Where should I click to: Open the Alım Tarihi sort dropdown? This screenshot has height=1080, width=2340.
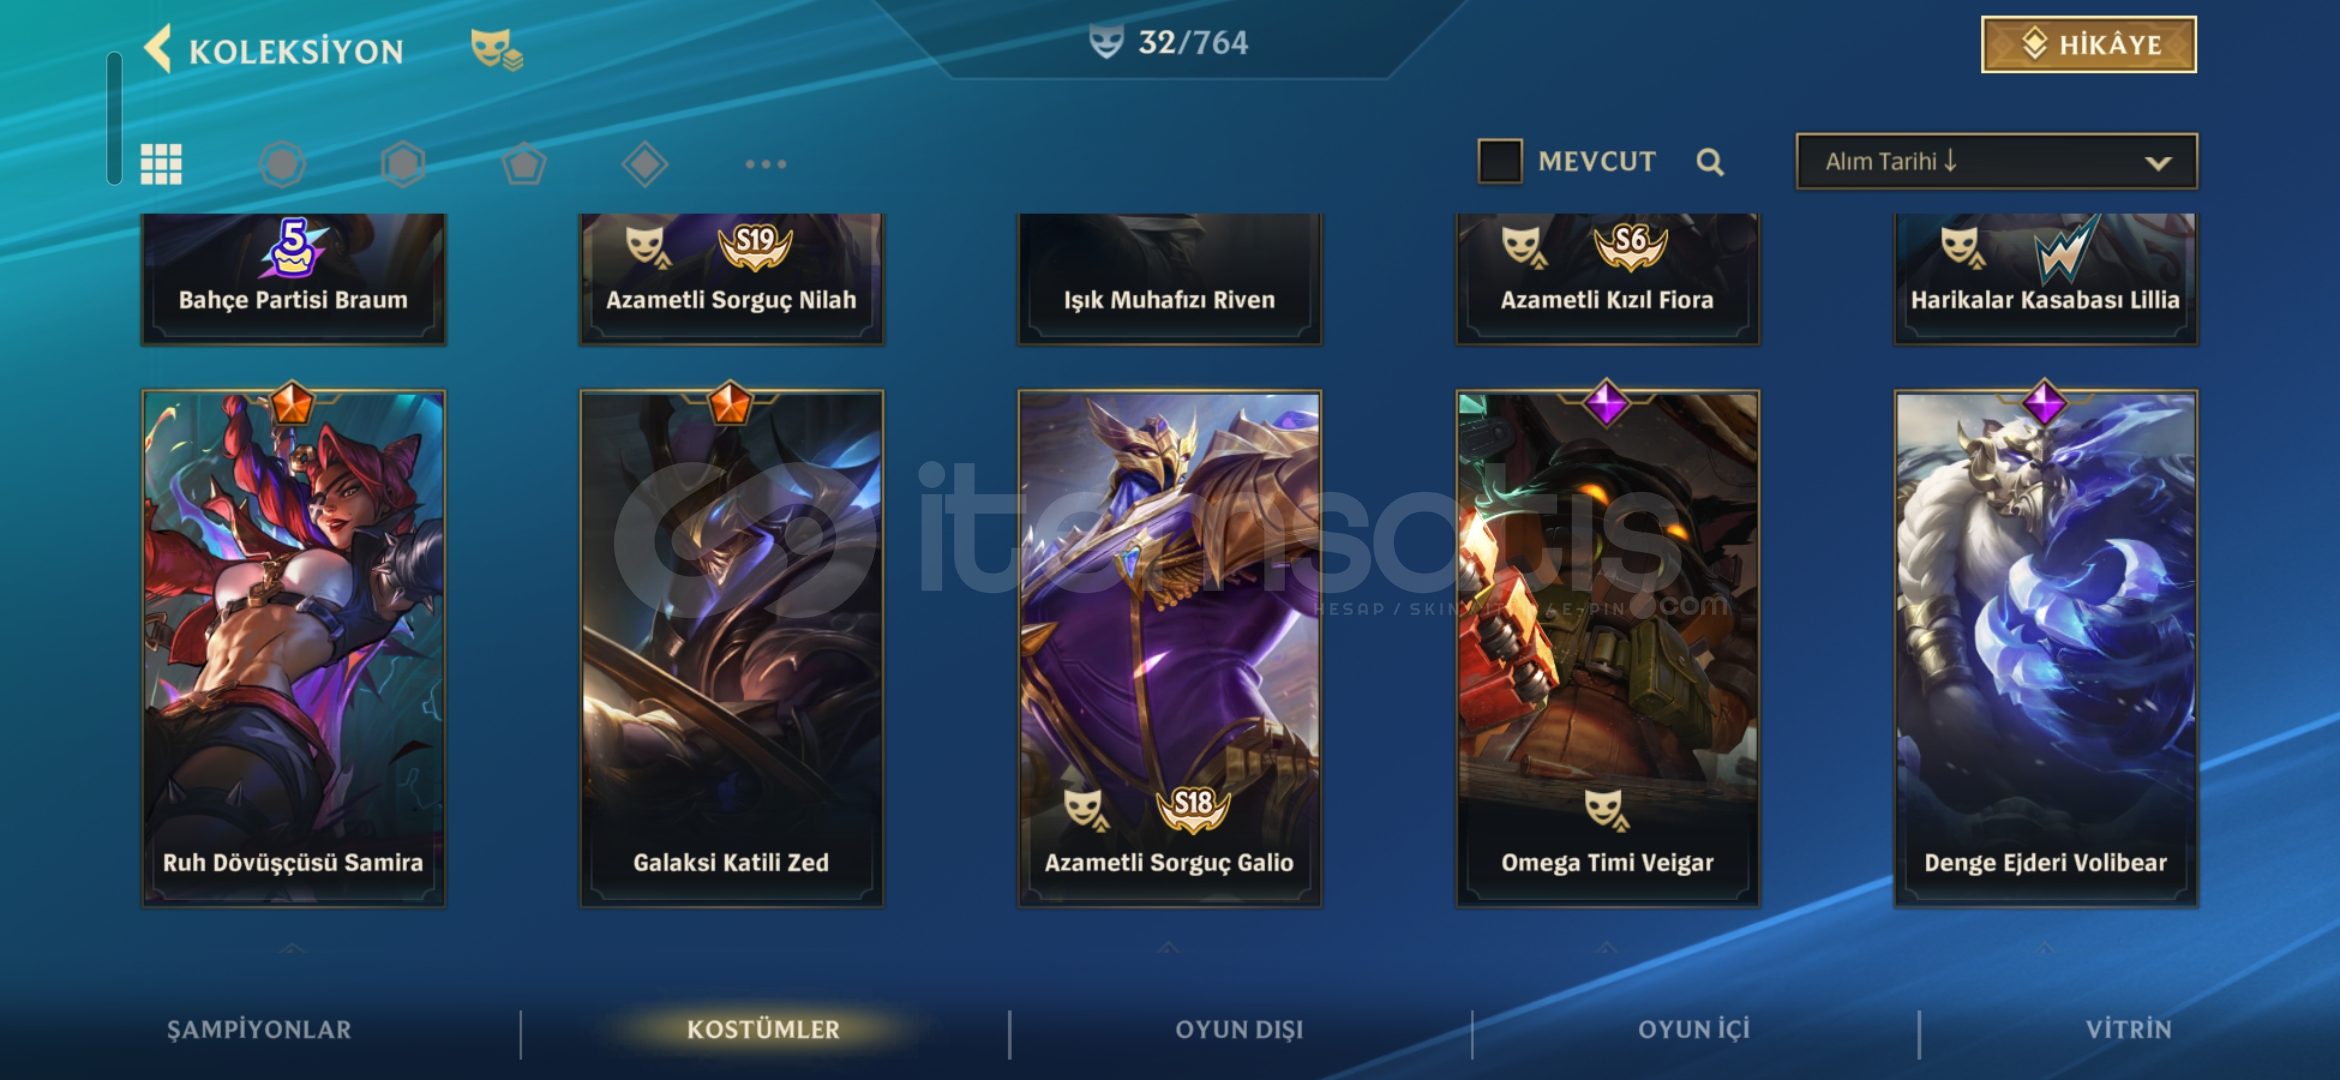click(x=1997, y=161)
